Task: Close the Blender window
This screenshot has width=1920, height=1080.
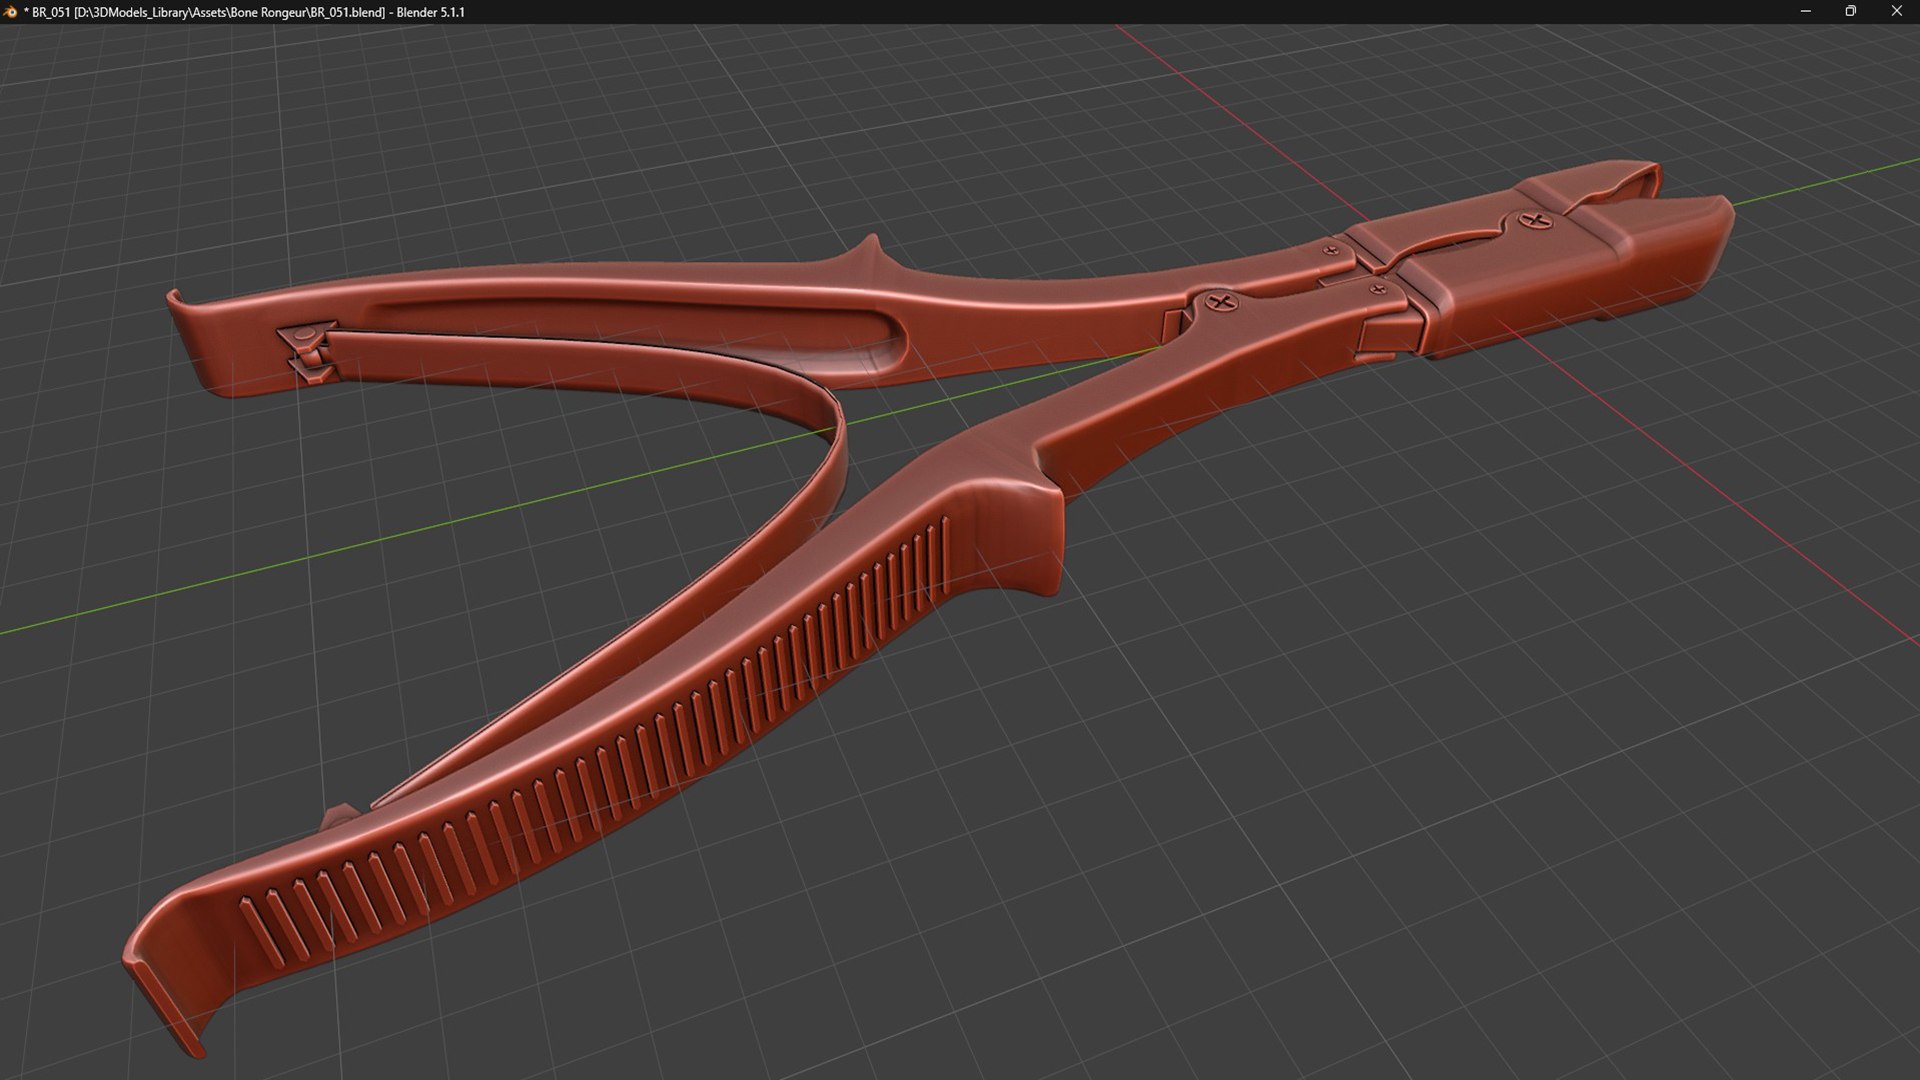Action: tap(1896, 12)
